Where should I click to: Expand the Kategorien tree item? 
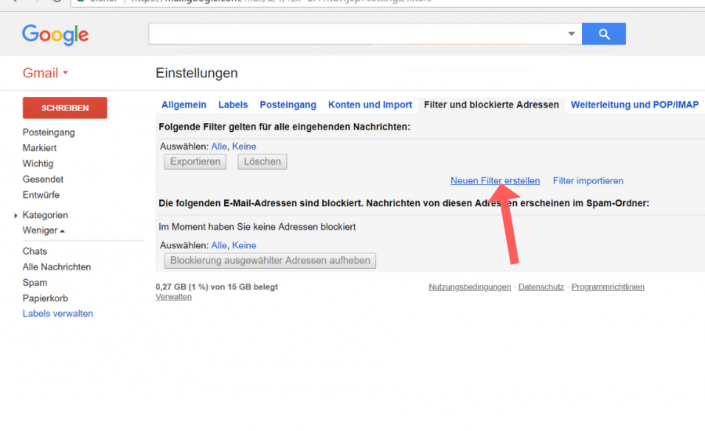coord(16,215)
